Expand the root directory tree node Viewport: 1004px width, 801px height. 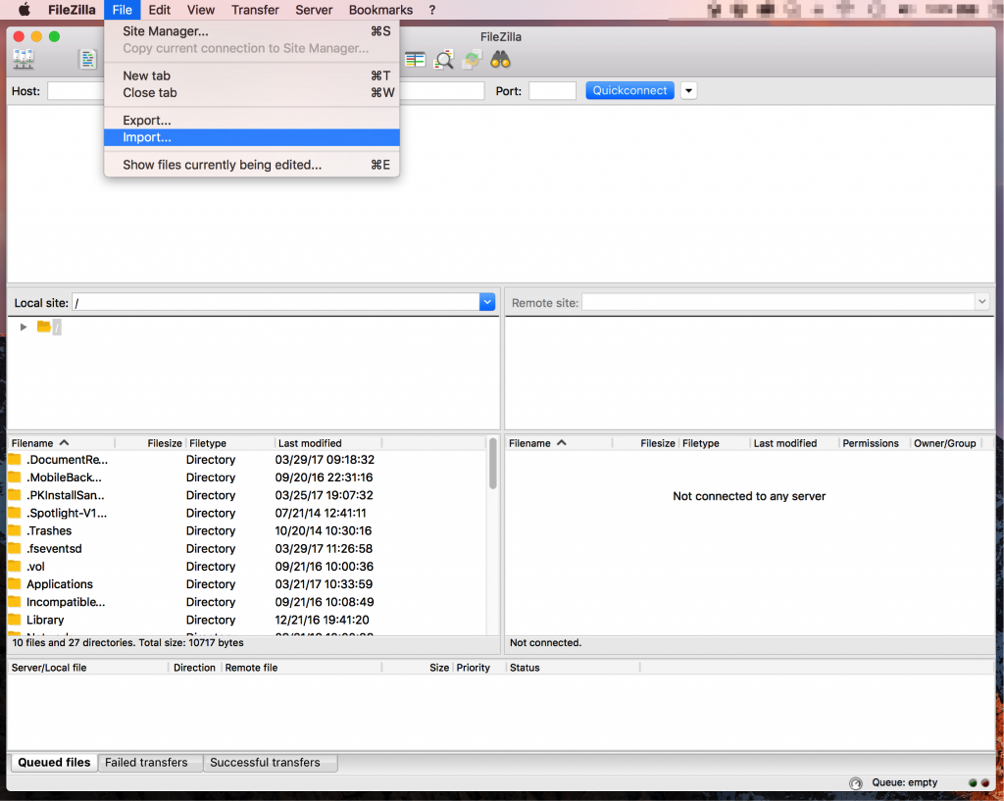tap(24, 327)
